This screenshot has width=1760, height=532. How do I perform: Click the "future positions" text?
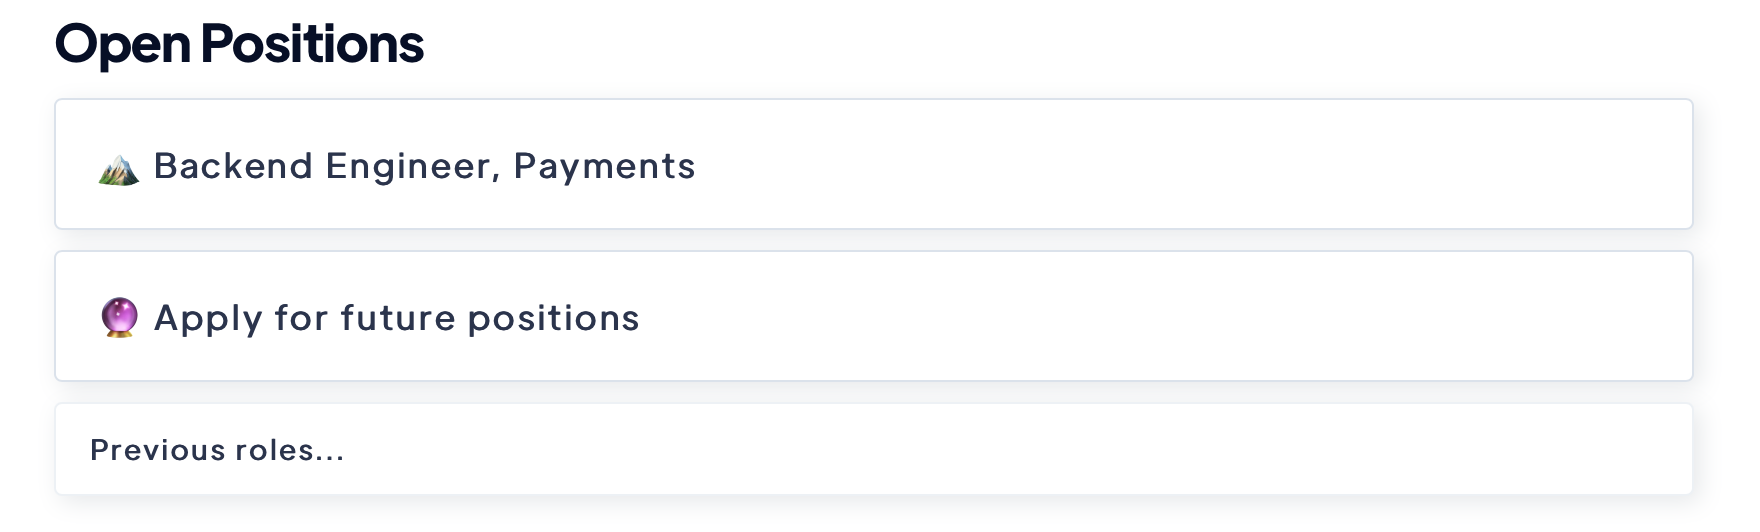[x=489, y=318]
